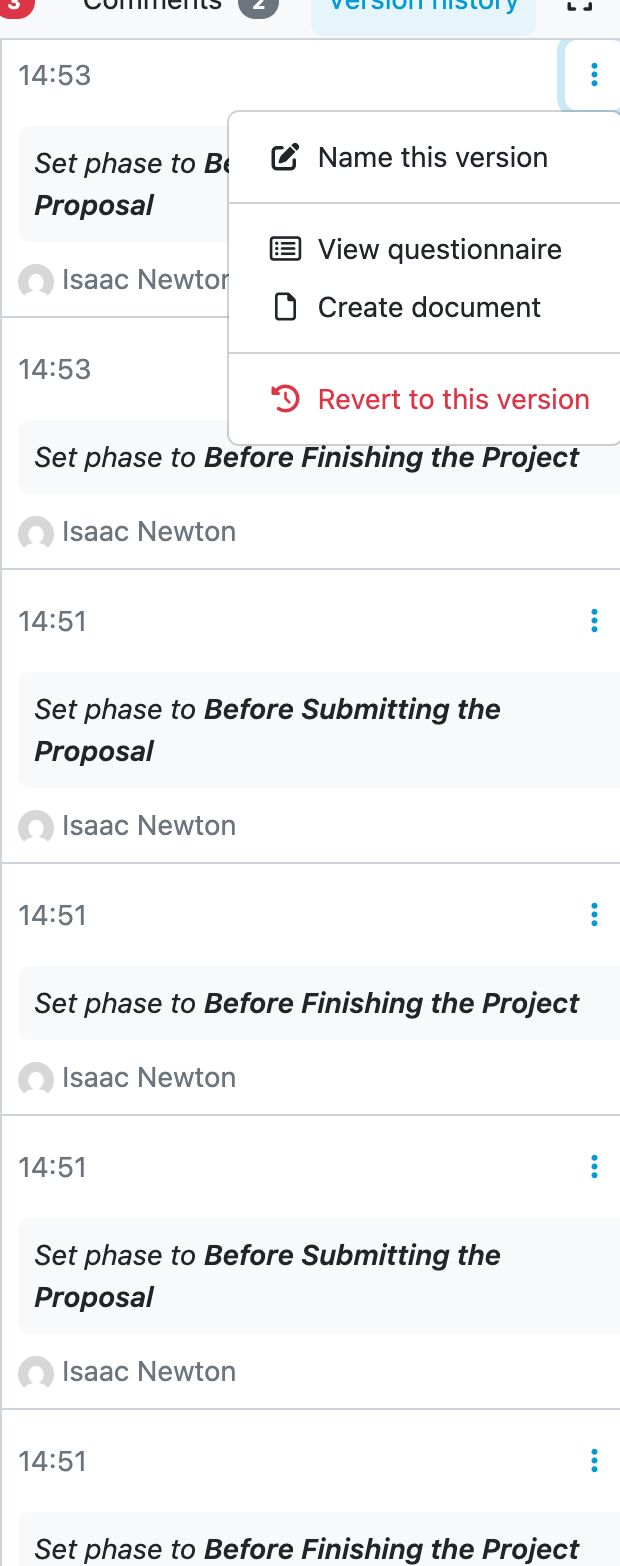Click the questionnaire list icon
This screenshot has height=1566, width=620.
click(286, 249)
